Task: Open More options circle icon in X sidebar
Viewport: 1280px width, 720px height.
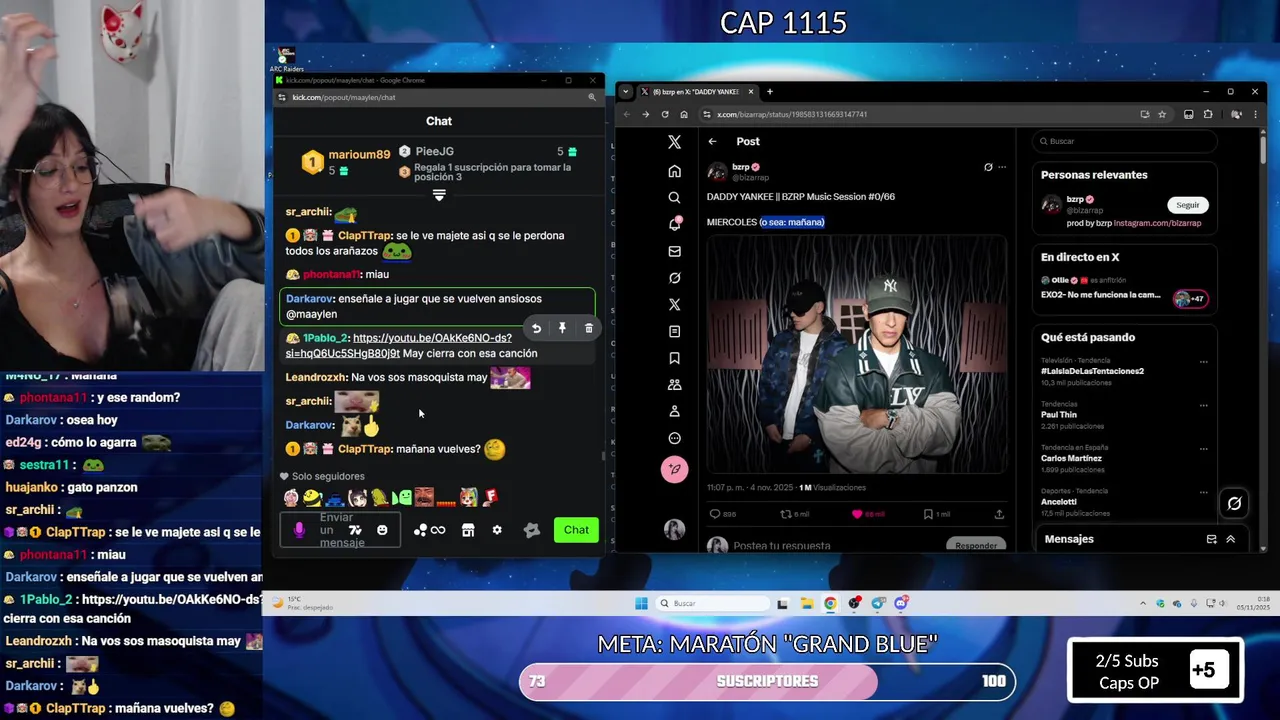Action: 674,438
